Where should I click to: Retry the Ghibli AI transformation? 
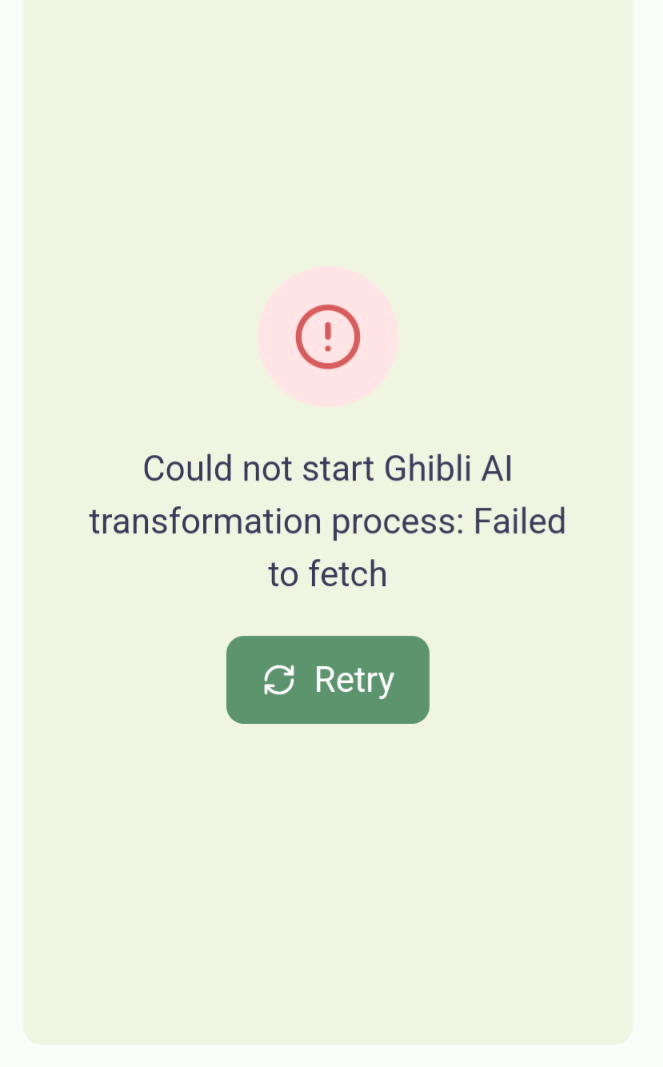[327, 680]
